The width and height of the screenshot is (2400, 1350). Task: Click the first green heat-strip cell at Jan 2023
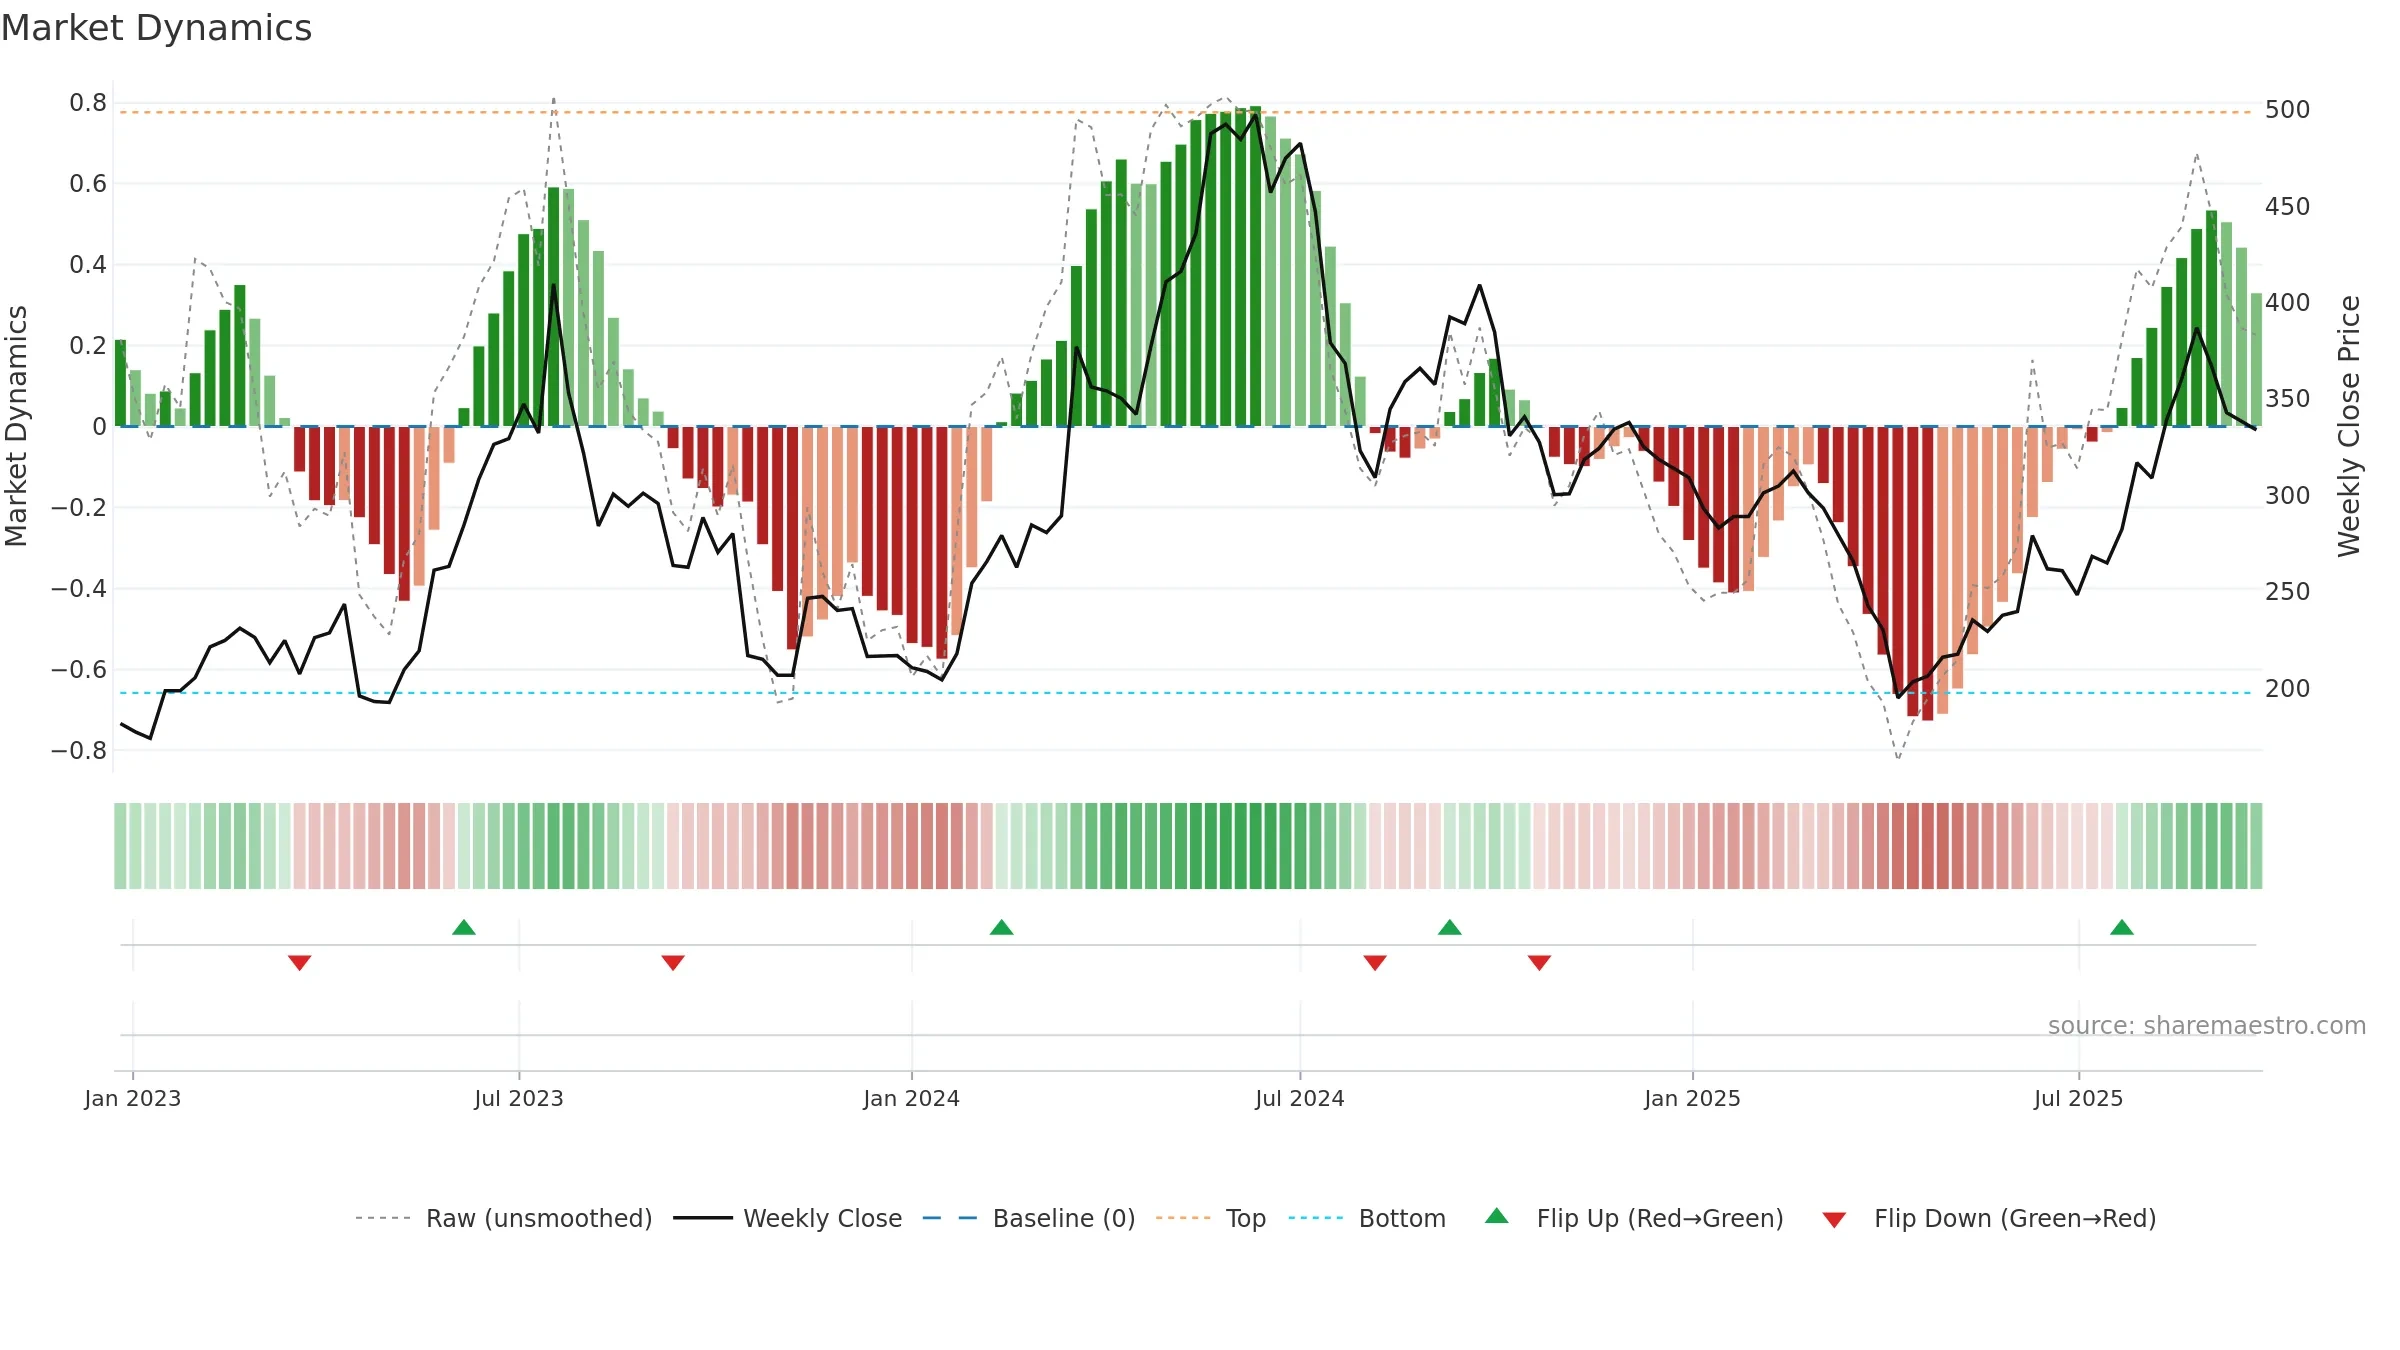(x=120, y=846)
